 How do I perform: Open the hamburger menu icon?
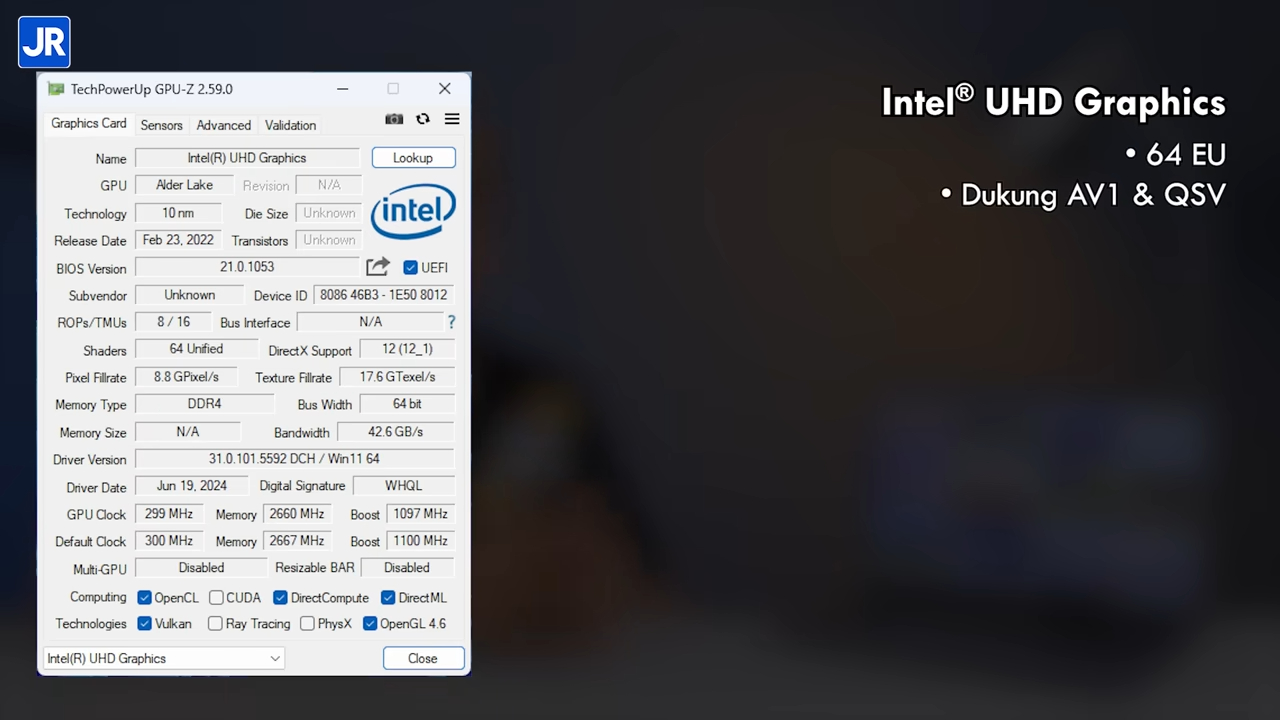pyautogui.click(x=452, y=119)
